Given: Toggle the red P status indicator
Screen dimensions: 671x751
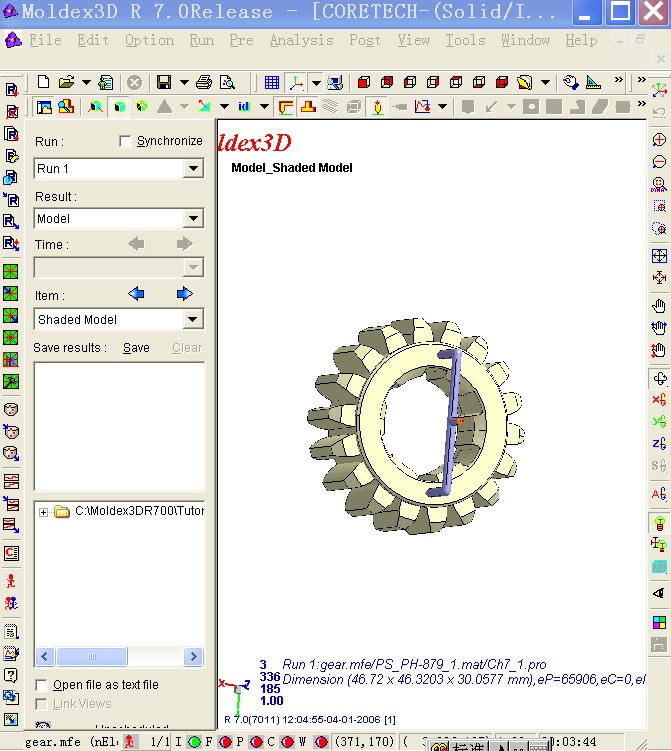Looking at the screenshot, I should point(256,742).
